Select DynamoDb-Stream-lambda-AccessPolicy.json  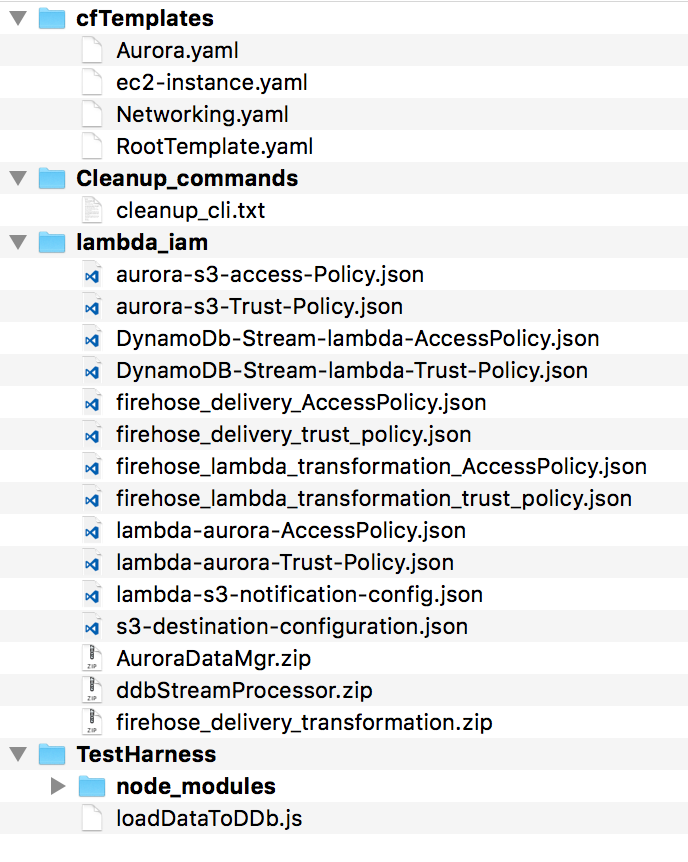(344, 338)
